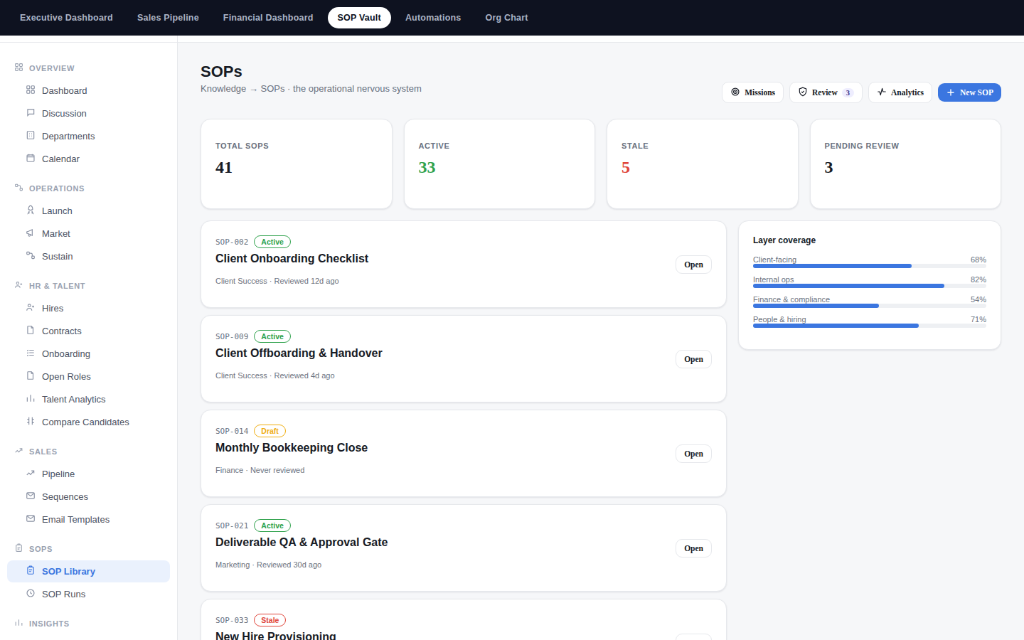The image size is (1024, 640).
Task: Click the SOP-021 identifier text
Action: pyautogui.click(x=232, y=526)
